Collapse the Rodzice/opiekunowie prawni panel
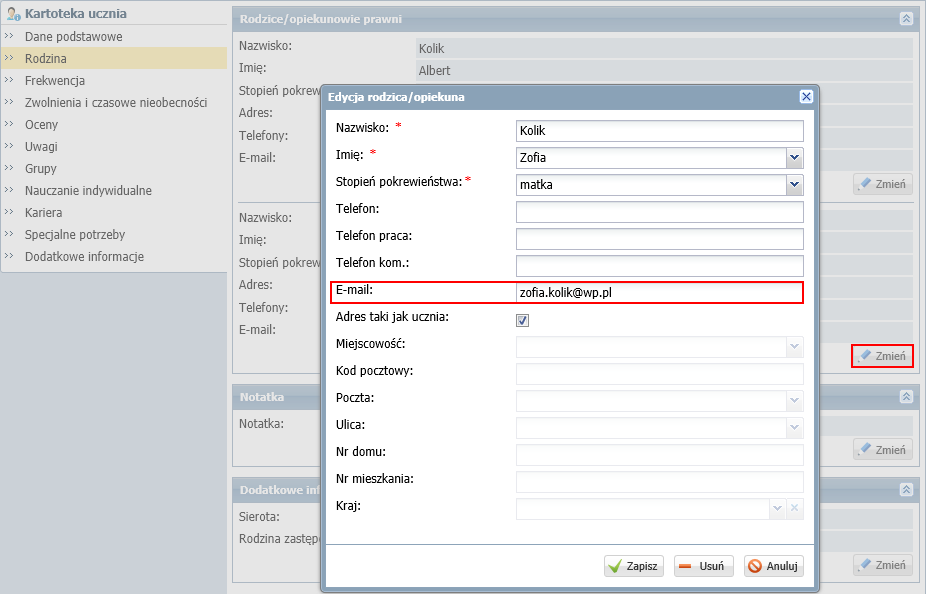The height and width of the screenshot is (594, 926). coord(907,19)
